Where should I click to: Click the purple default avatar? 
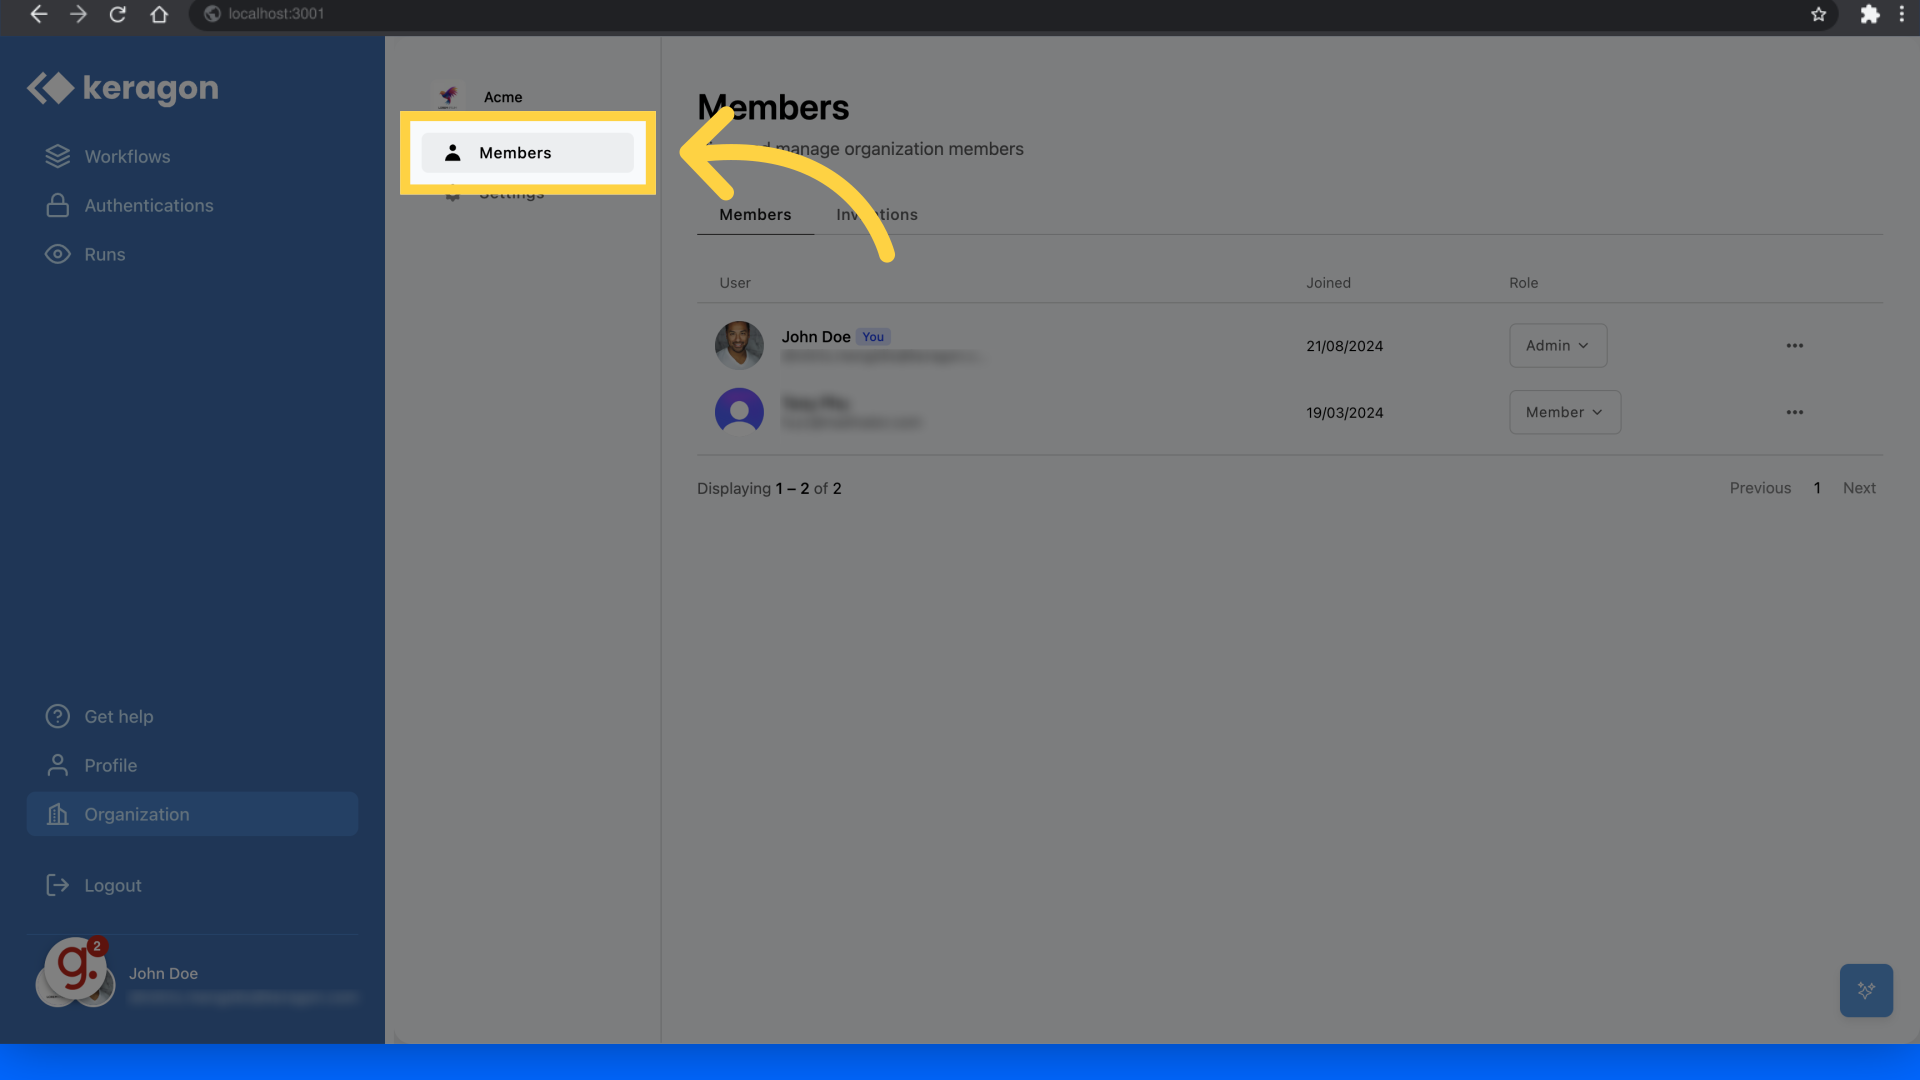point(739,412)
